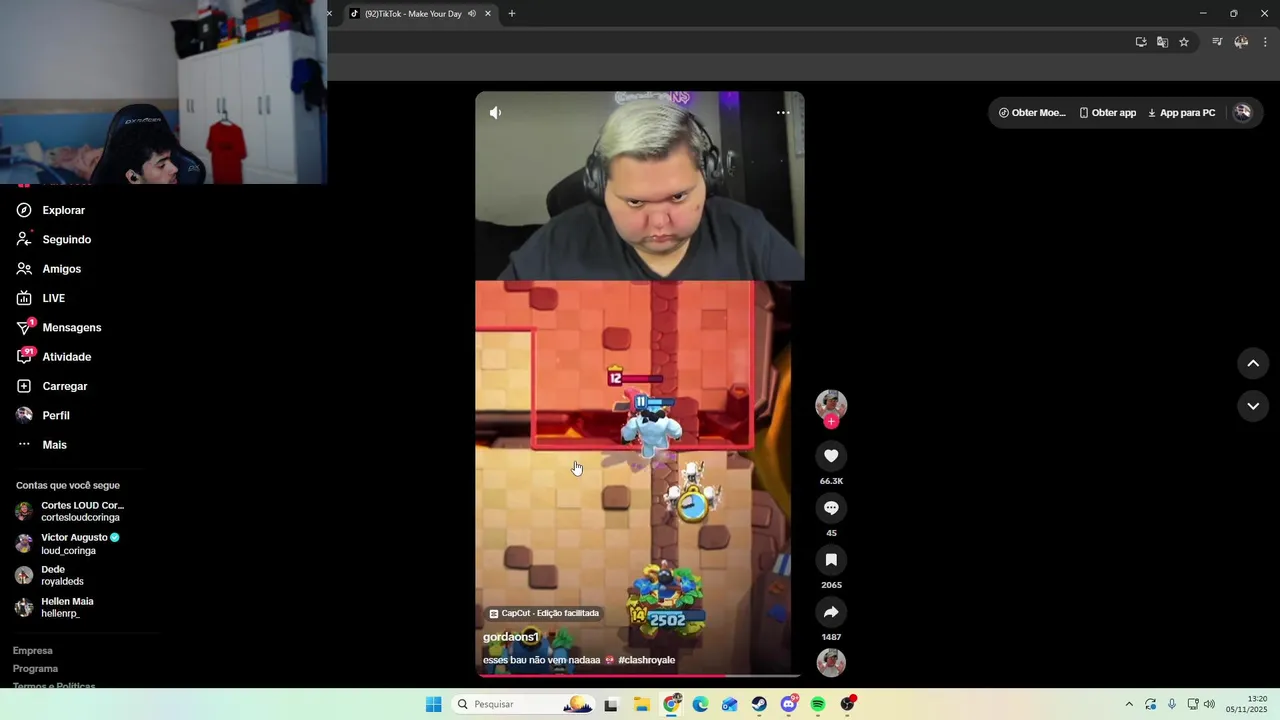
Task: Click CapCut - Edição facilitada tag
Action: click(x=544, y=613)
